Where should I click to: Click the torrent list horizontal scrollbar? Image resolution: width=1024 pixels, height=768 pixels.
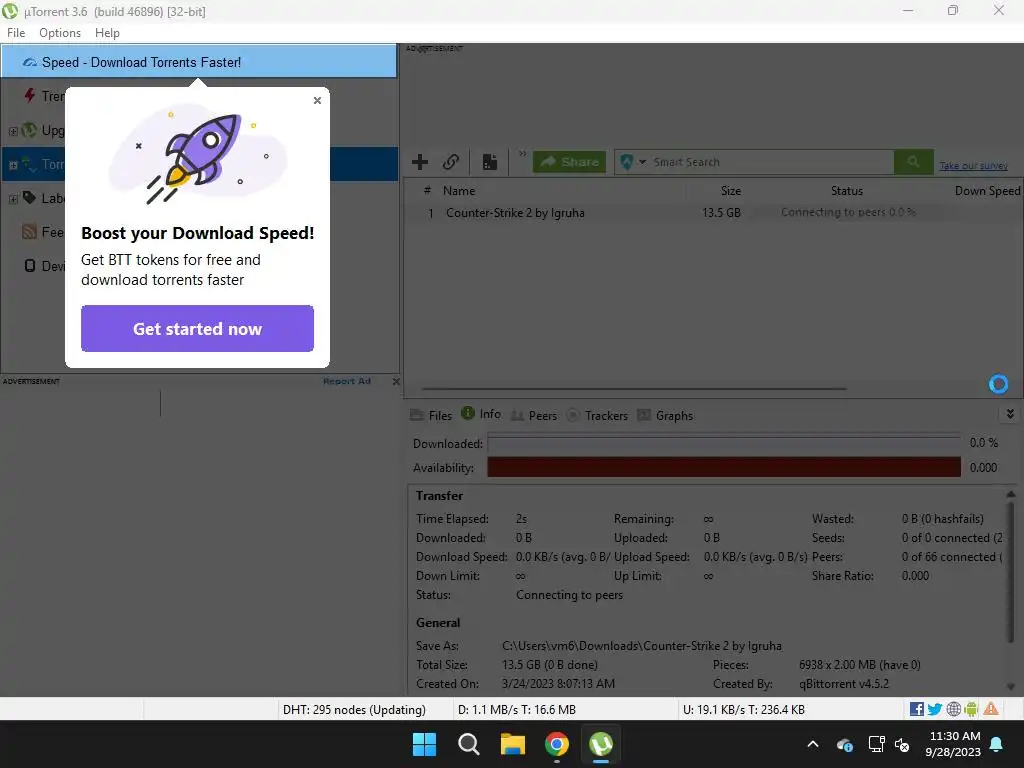click(633, 389)
